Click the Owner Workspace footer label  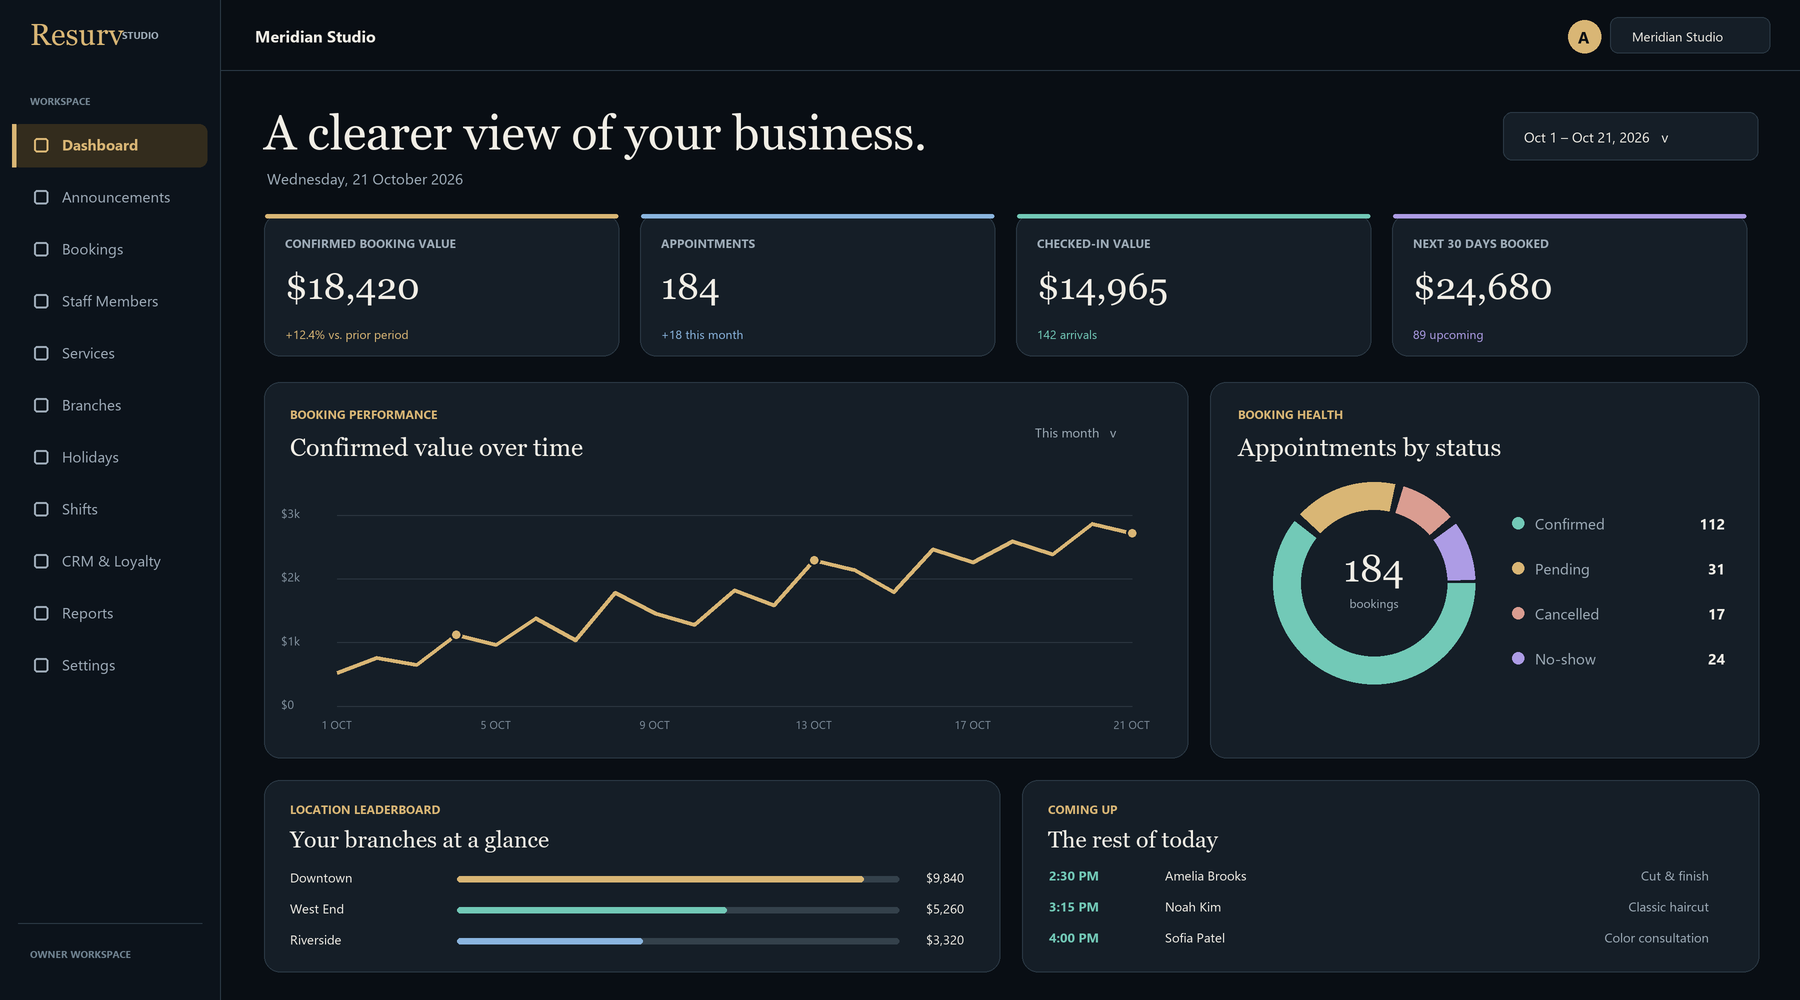80,954
